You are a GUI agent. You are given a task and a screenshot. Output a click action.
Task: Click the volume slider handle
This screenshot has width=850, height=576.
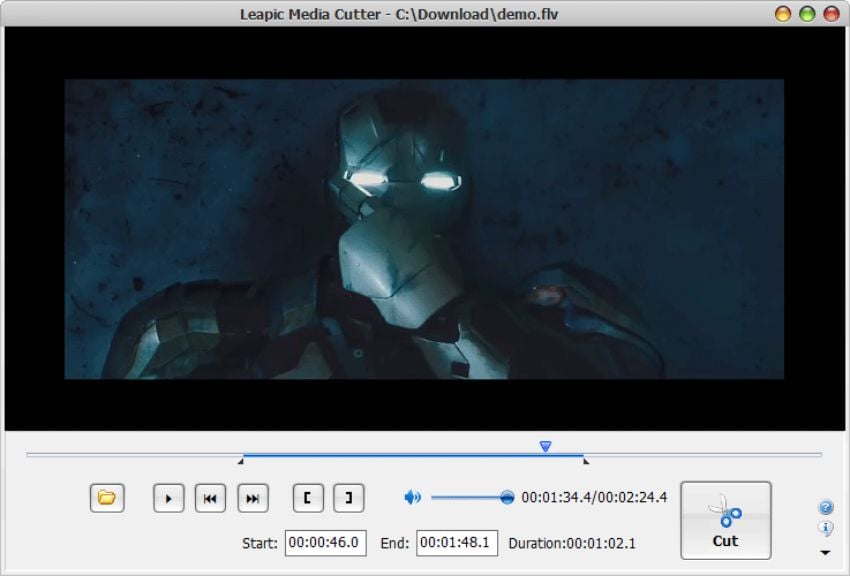coord(507,497)
